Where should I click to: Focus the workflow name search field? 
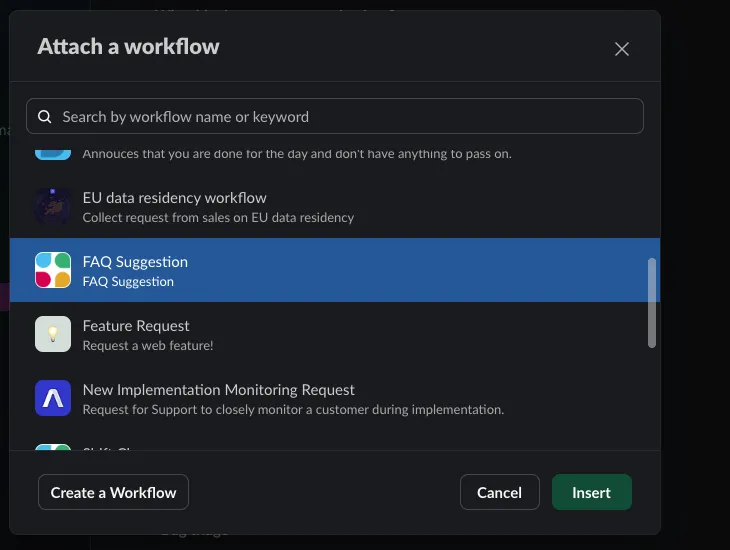[340, 117]
